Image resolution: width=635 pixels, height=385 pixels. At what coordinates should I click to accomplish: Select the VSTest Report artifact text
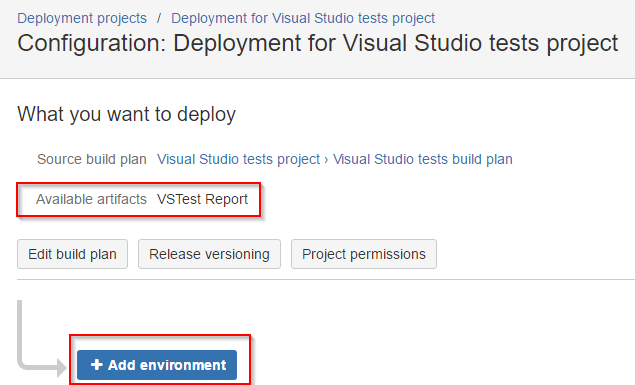click(202, 199)
